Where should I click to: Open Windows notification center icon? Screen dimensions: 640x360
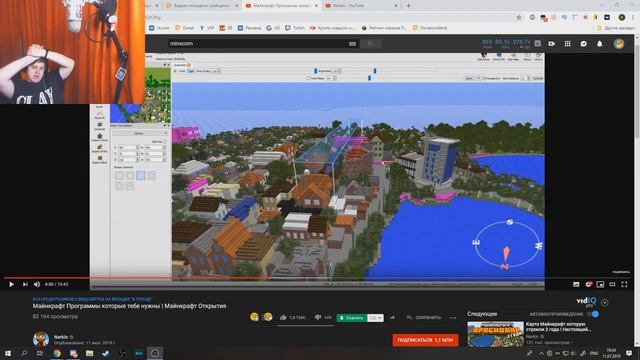coord(629,353)
